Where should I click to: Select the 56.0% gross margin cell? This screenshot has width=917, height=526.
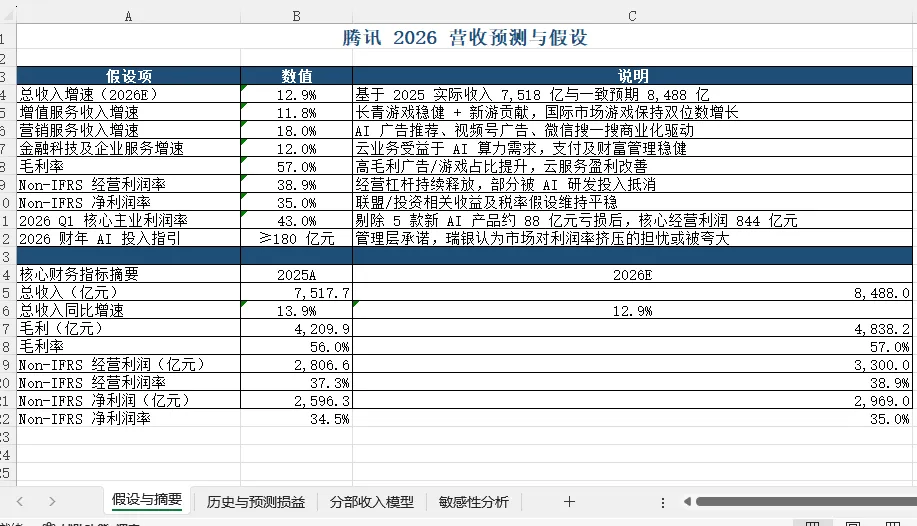[297, 346]
